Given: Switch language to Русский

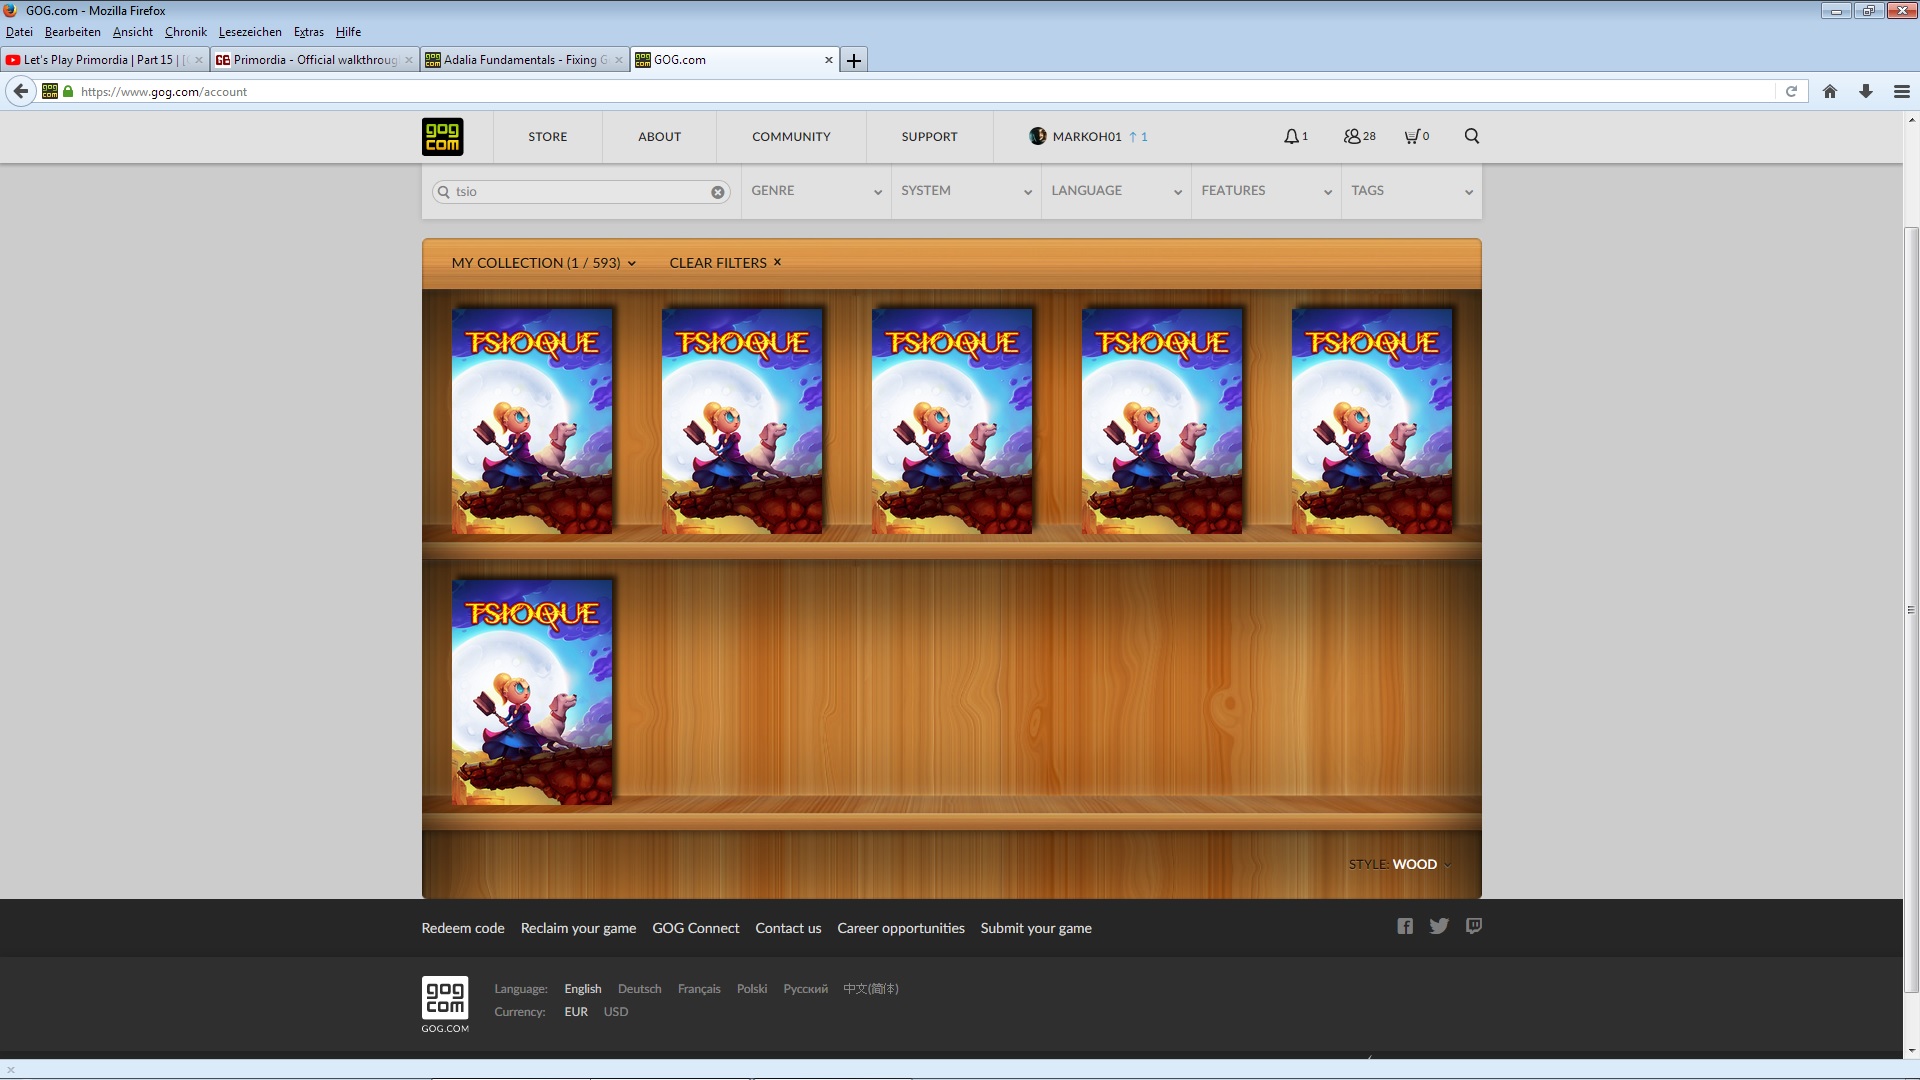Looking at the screenshot, I should point(806,989).
